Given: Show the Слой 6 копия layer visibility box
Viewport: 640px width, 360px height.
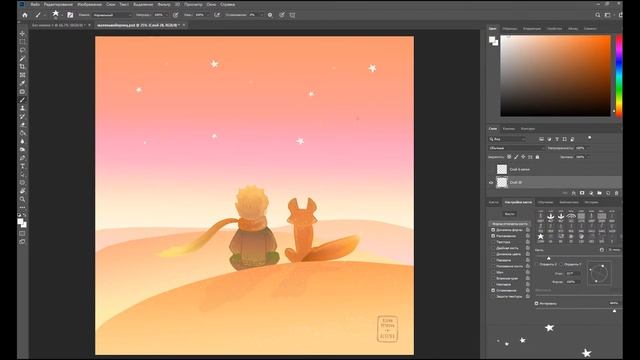Looking at the screenshot, I should [491, 169].
